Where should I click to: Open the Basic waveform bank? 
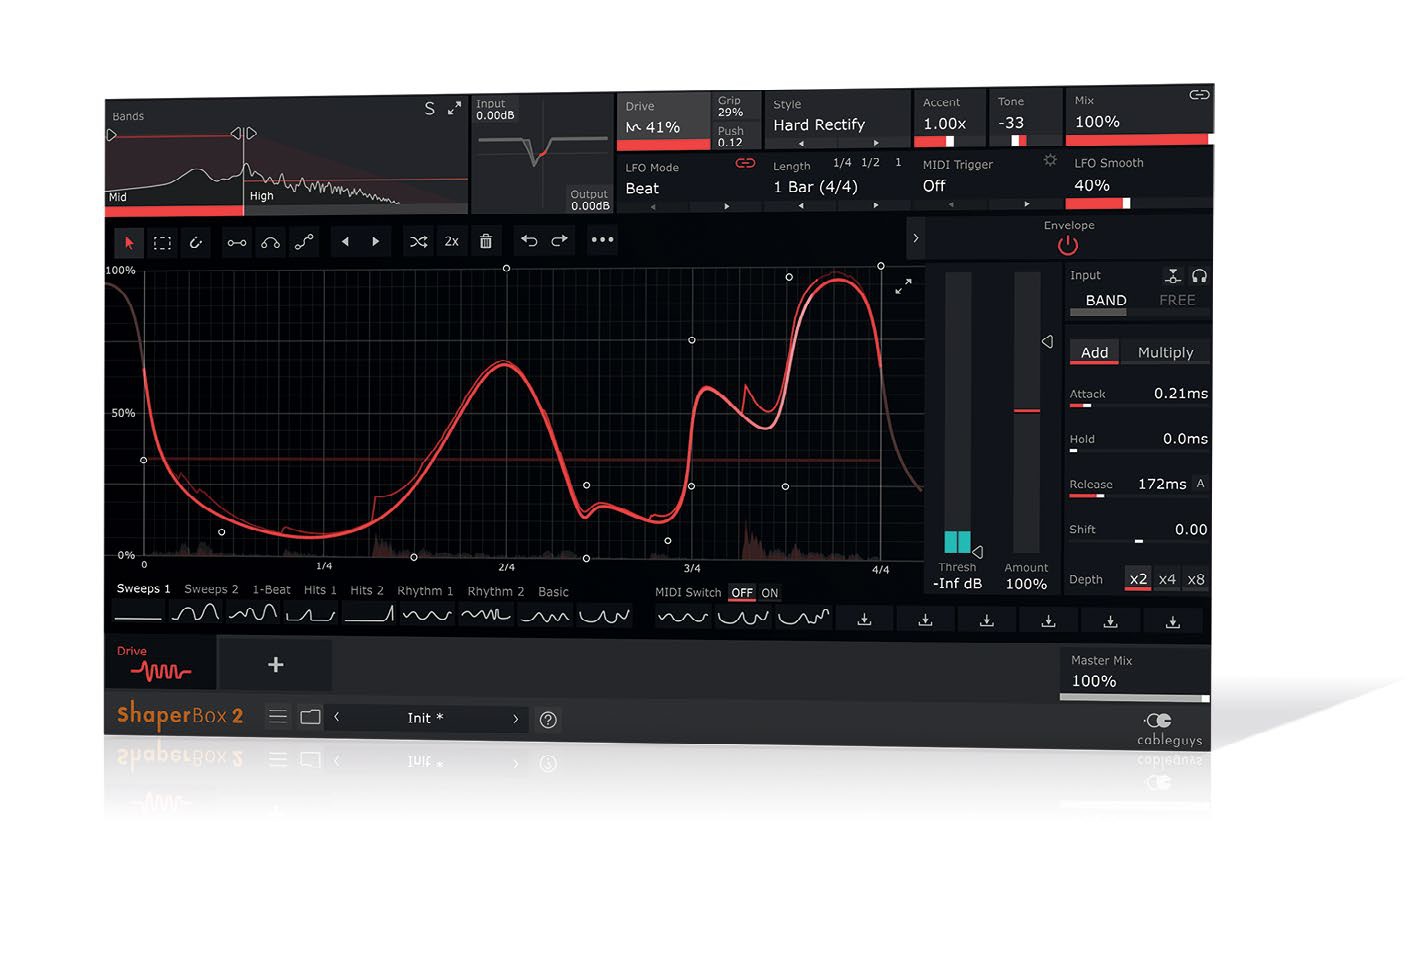(x=553, y=592)
